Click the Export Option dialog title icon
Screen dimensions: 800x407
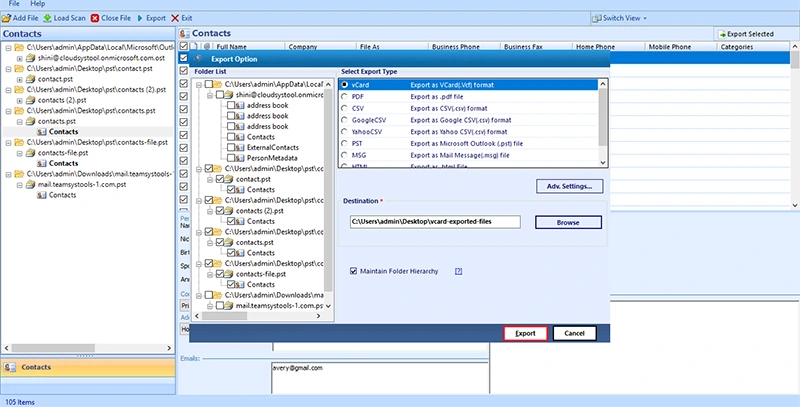tap(198, 59)
